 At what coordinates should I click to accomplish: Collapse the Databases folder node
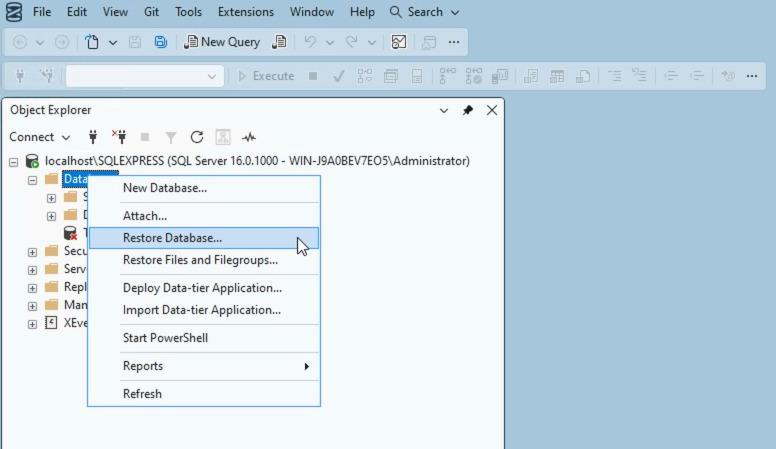(32, 180)
